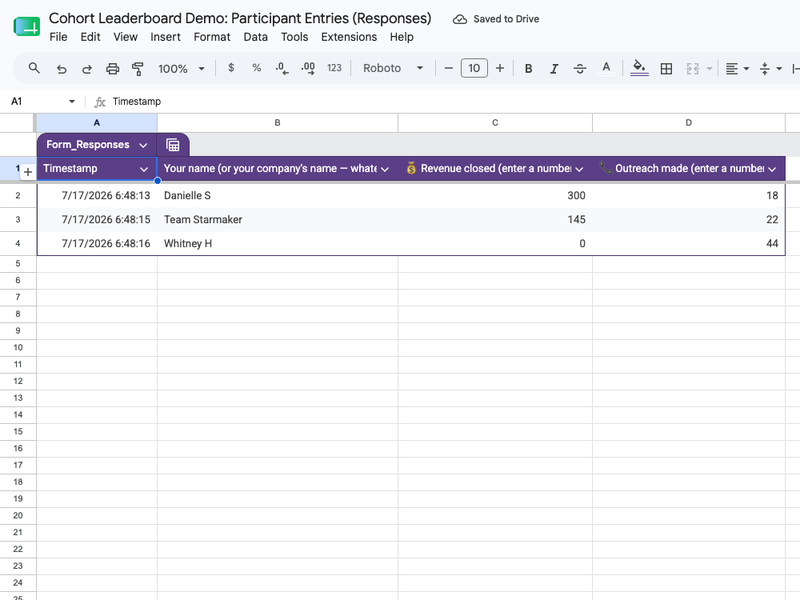
Task: Open Timestamp column filter dropdown
Action: pos(144,169)
